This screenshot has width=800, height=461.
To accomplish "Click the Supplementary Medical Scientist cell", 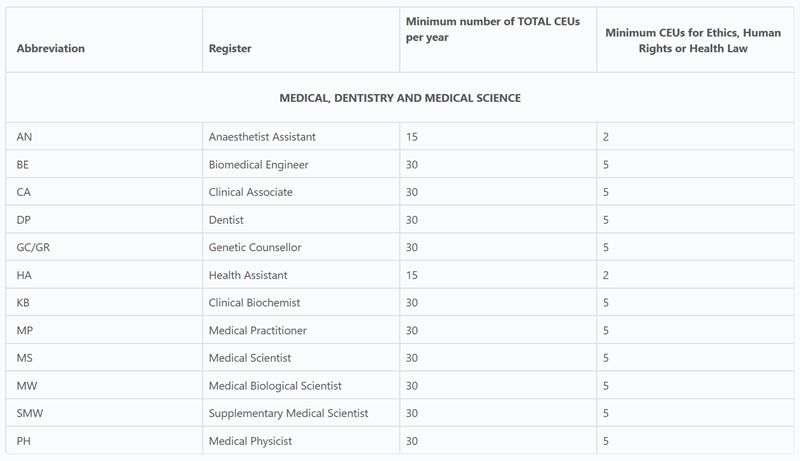I will pos(288,413).
